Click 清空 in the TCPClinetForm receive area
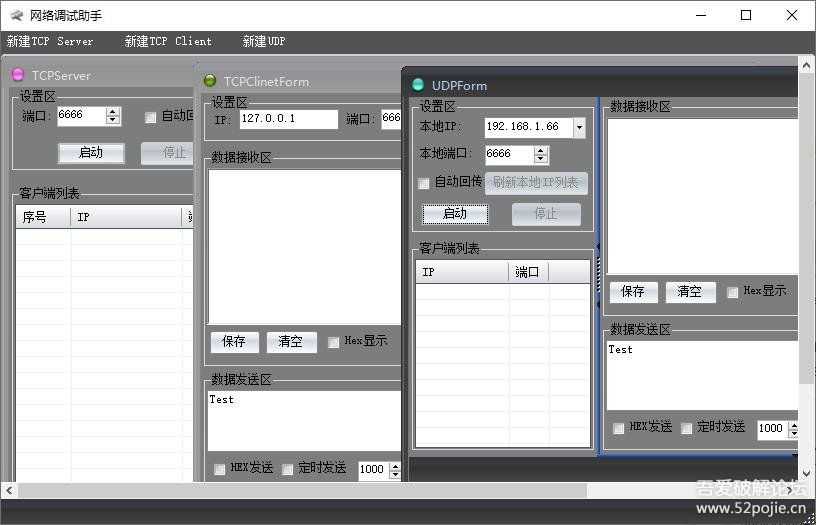This screenshot has width=816, height=525. pyautogui.click(x=291, y=342)
